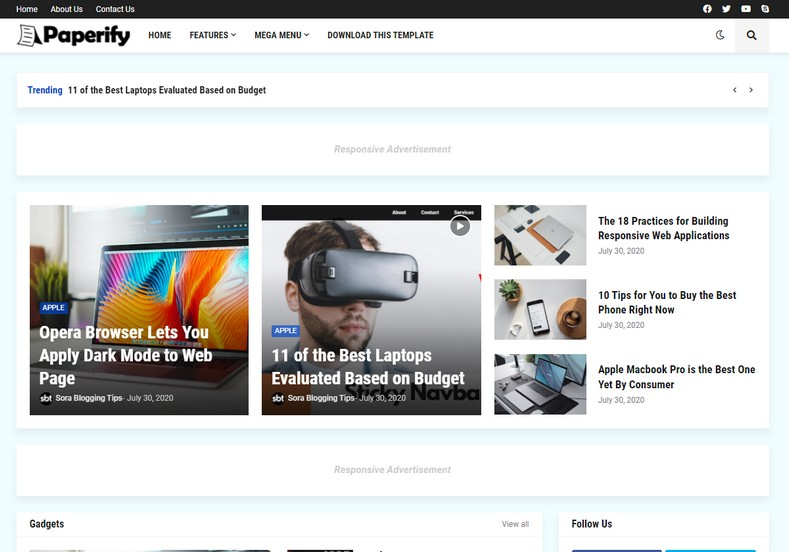Open About Us in top bar
Image resolution: width=789 pixels, height=552 pixels.
coord(66,9)
